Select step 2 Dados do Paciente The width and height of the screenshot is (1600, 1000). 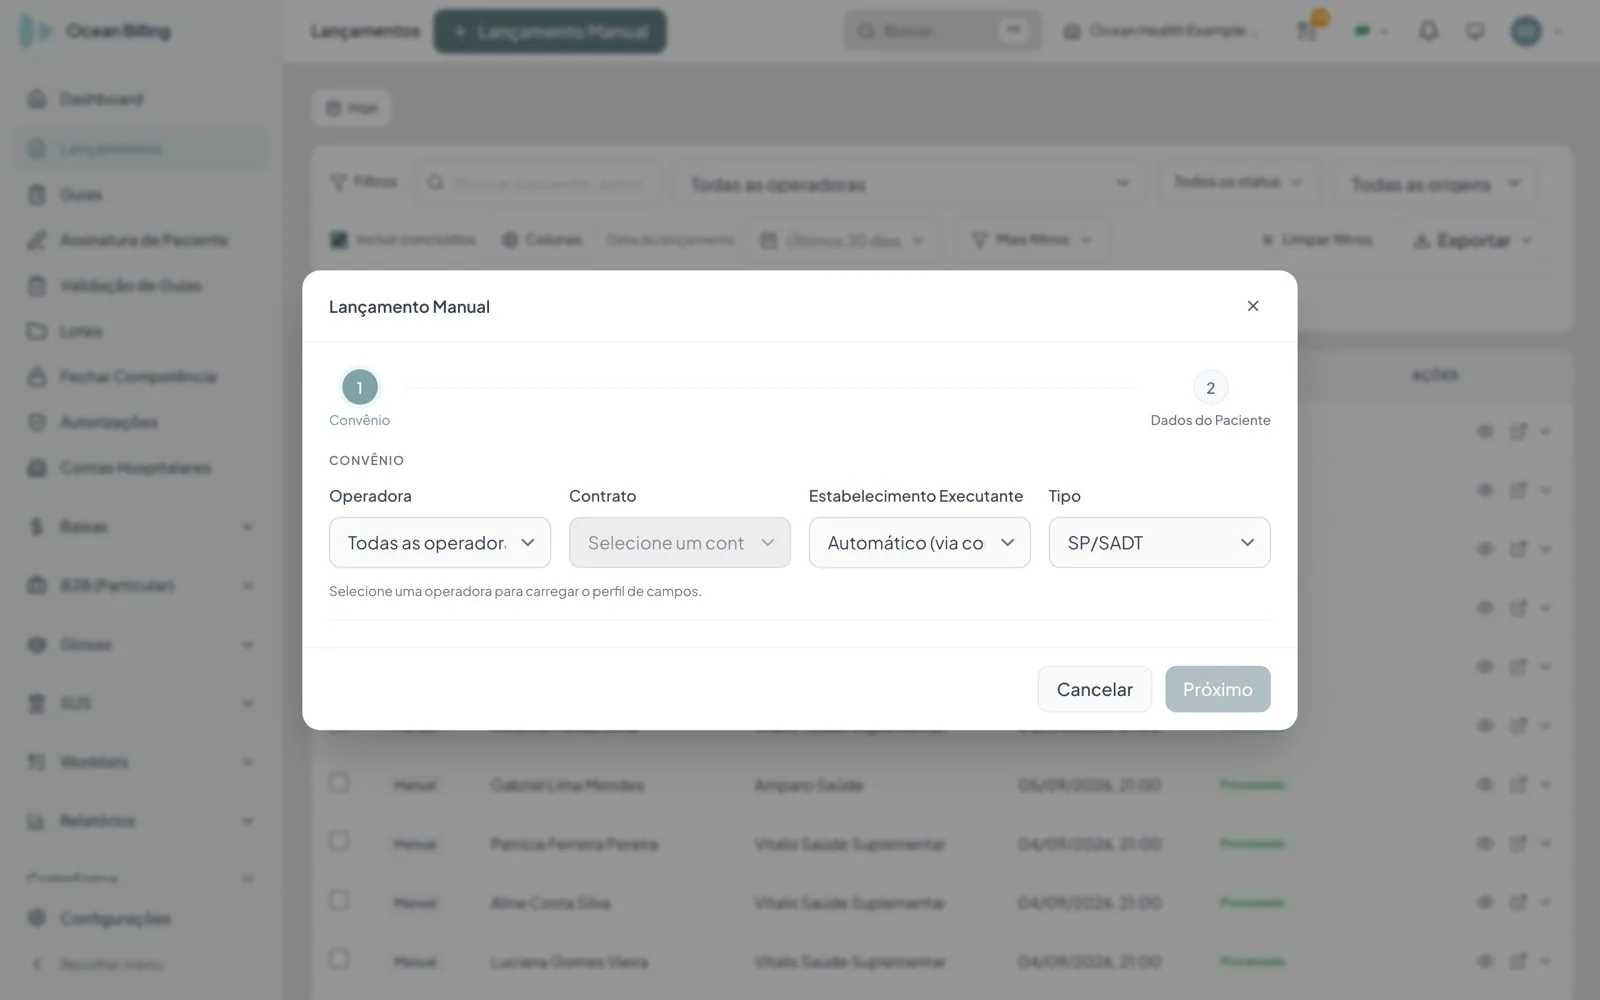(x=1211, y=387)
